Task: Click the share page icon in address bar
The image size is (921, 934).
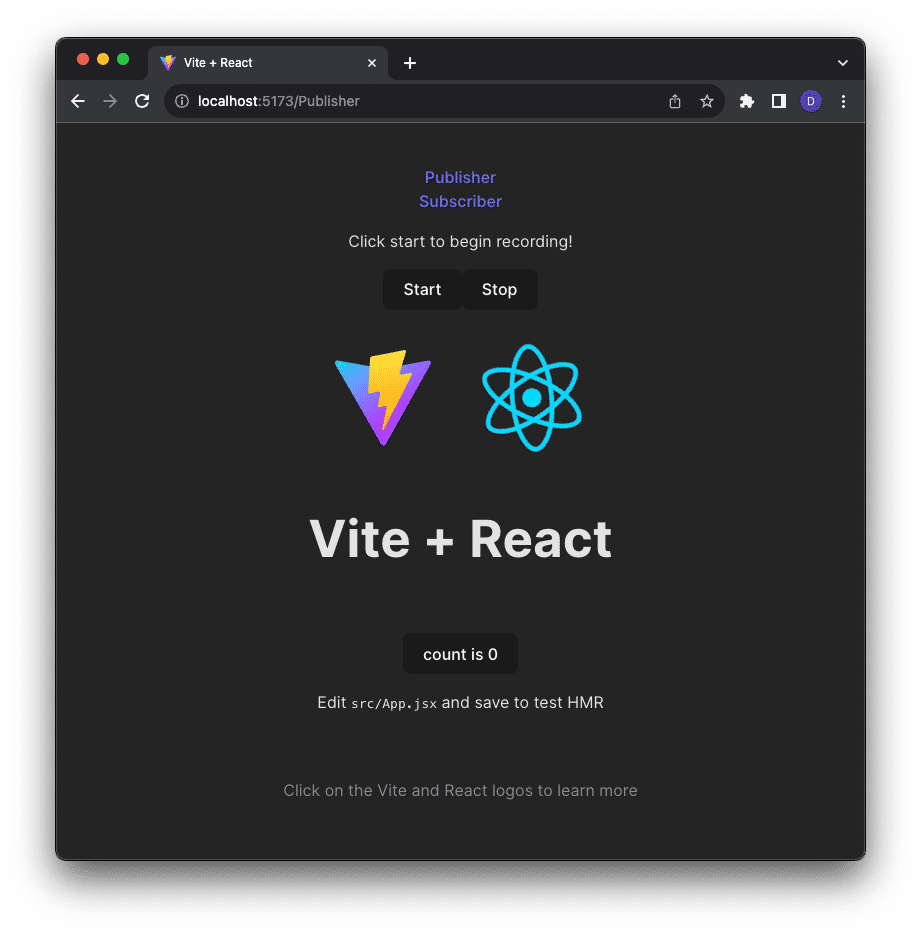Action: click(674, 101)
